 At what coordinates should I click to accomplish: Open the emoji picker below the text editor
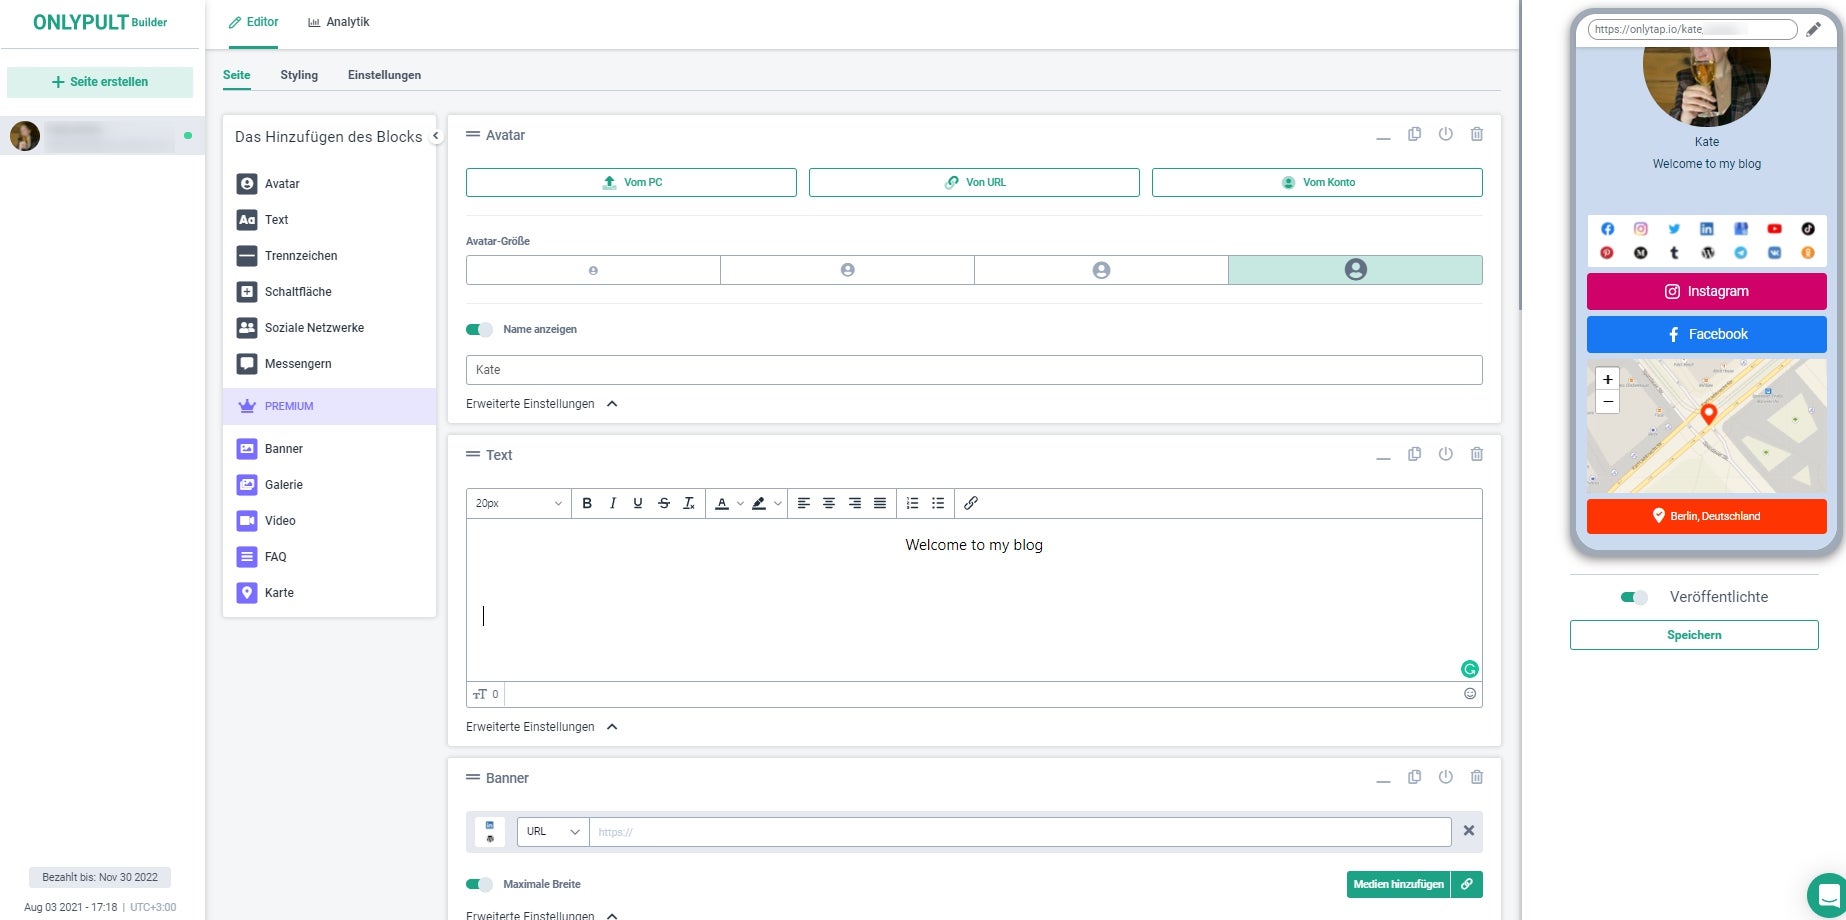click(1470, 694)
